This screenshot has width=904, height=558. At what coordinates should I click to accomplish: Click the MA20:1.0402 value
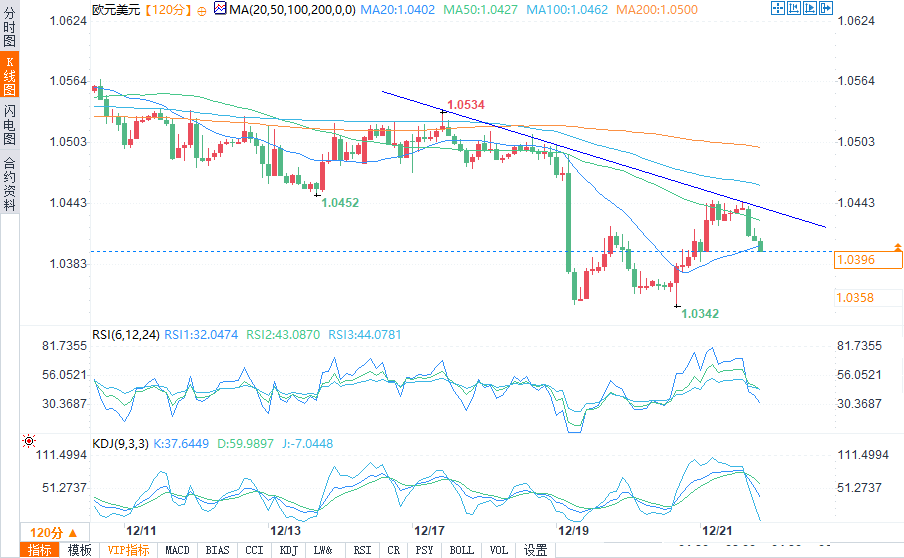click(x=398, y=10)
